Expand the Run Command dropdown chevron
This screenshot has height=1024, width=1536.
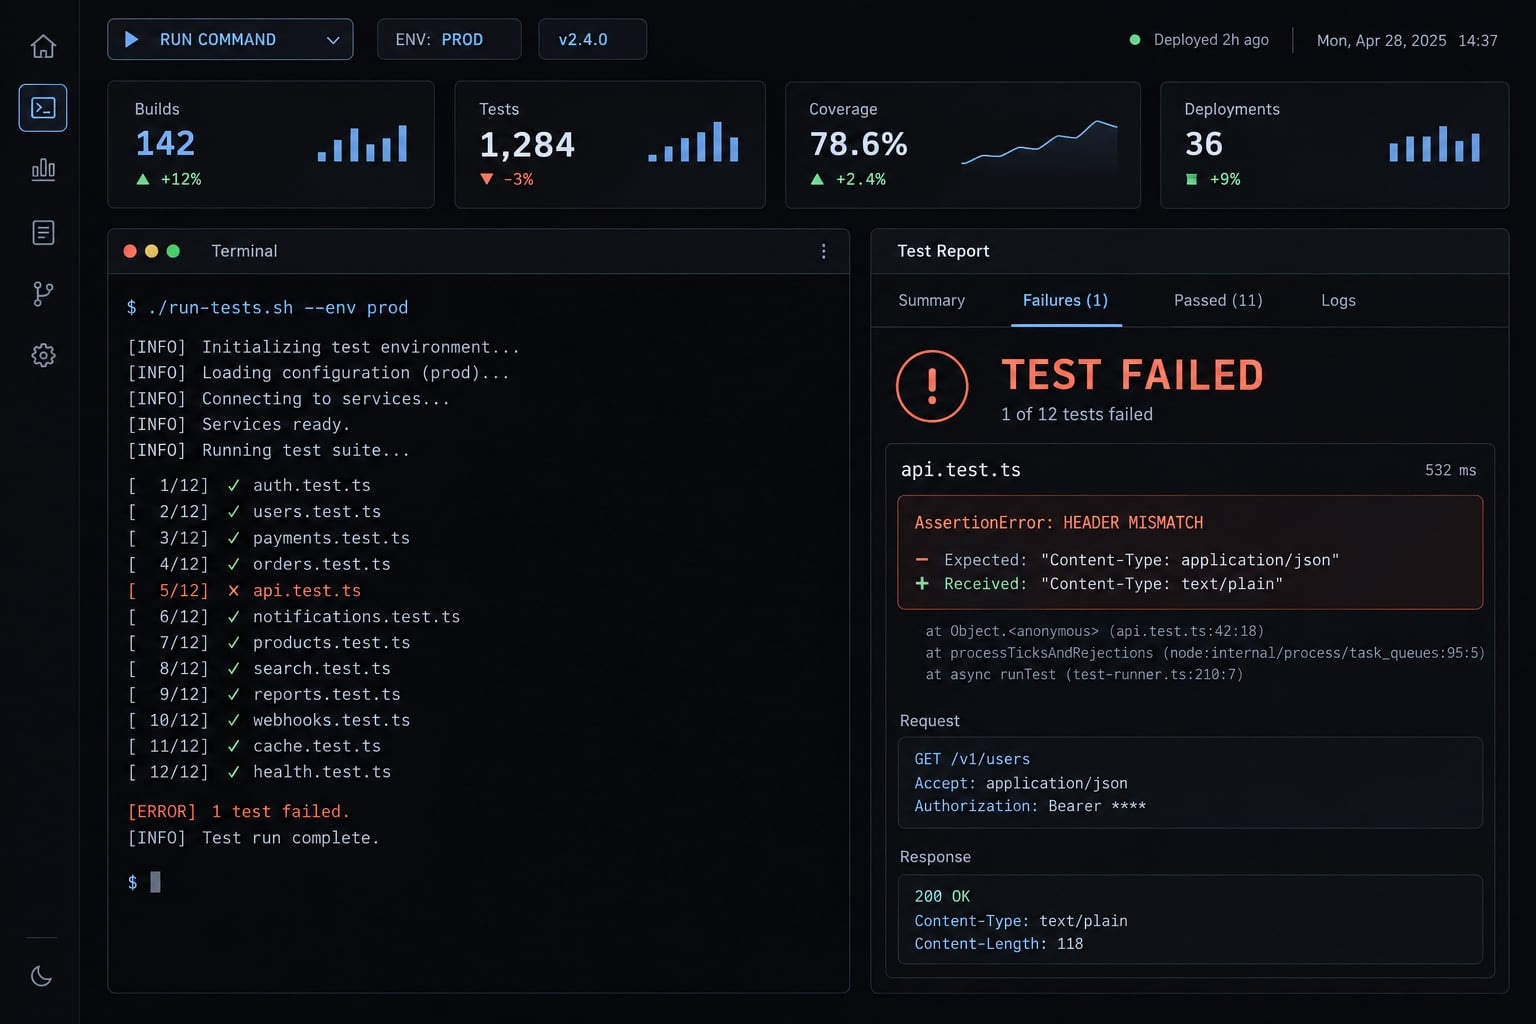click(333, 40)
